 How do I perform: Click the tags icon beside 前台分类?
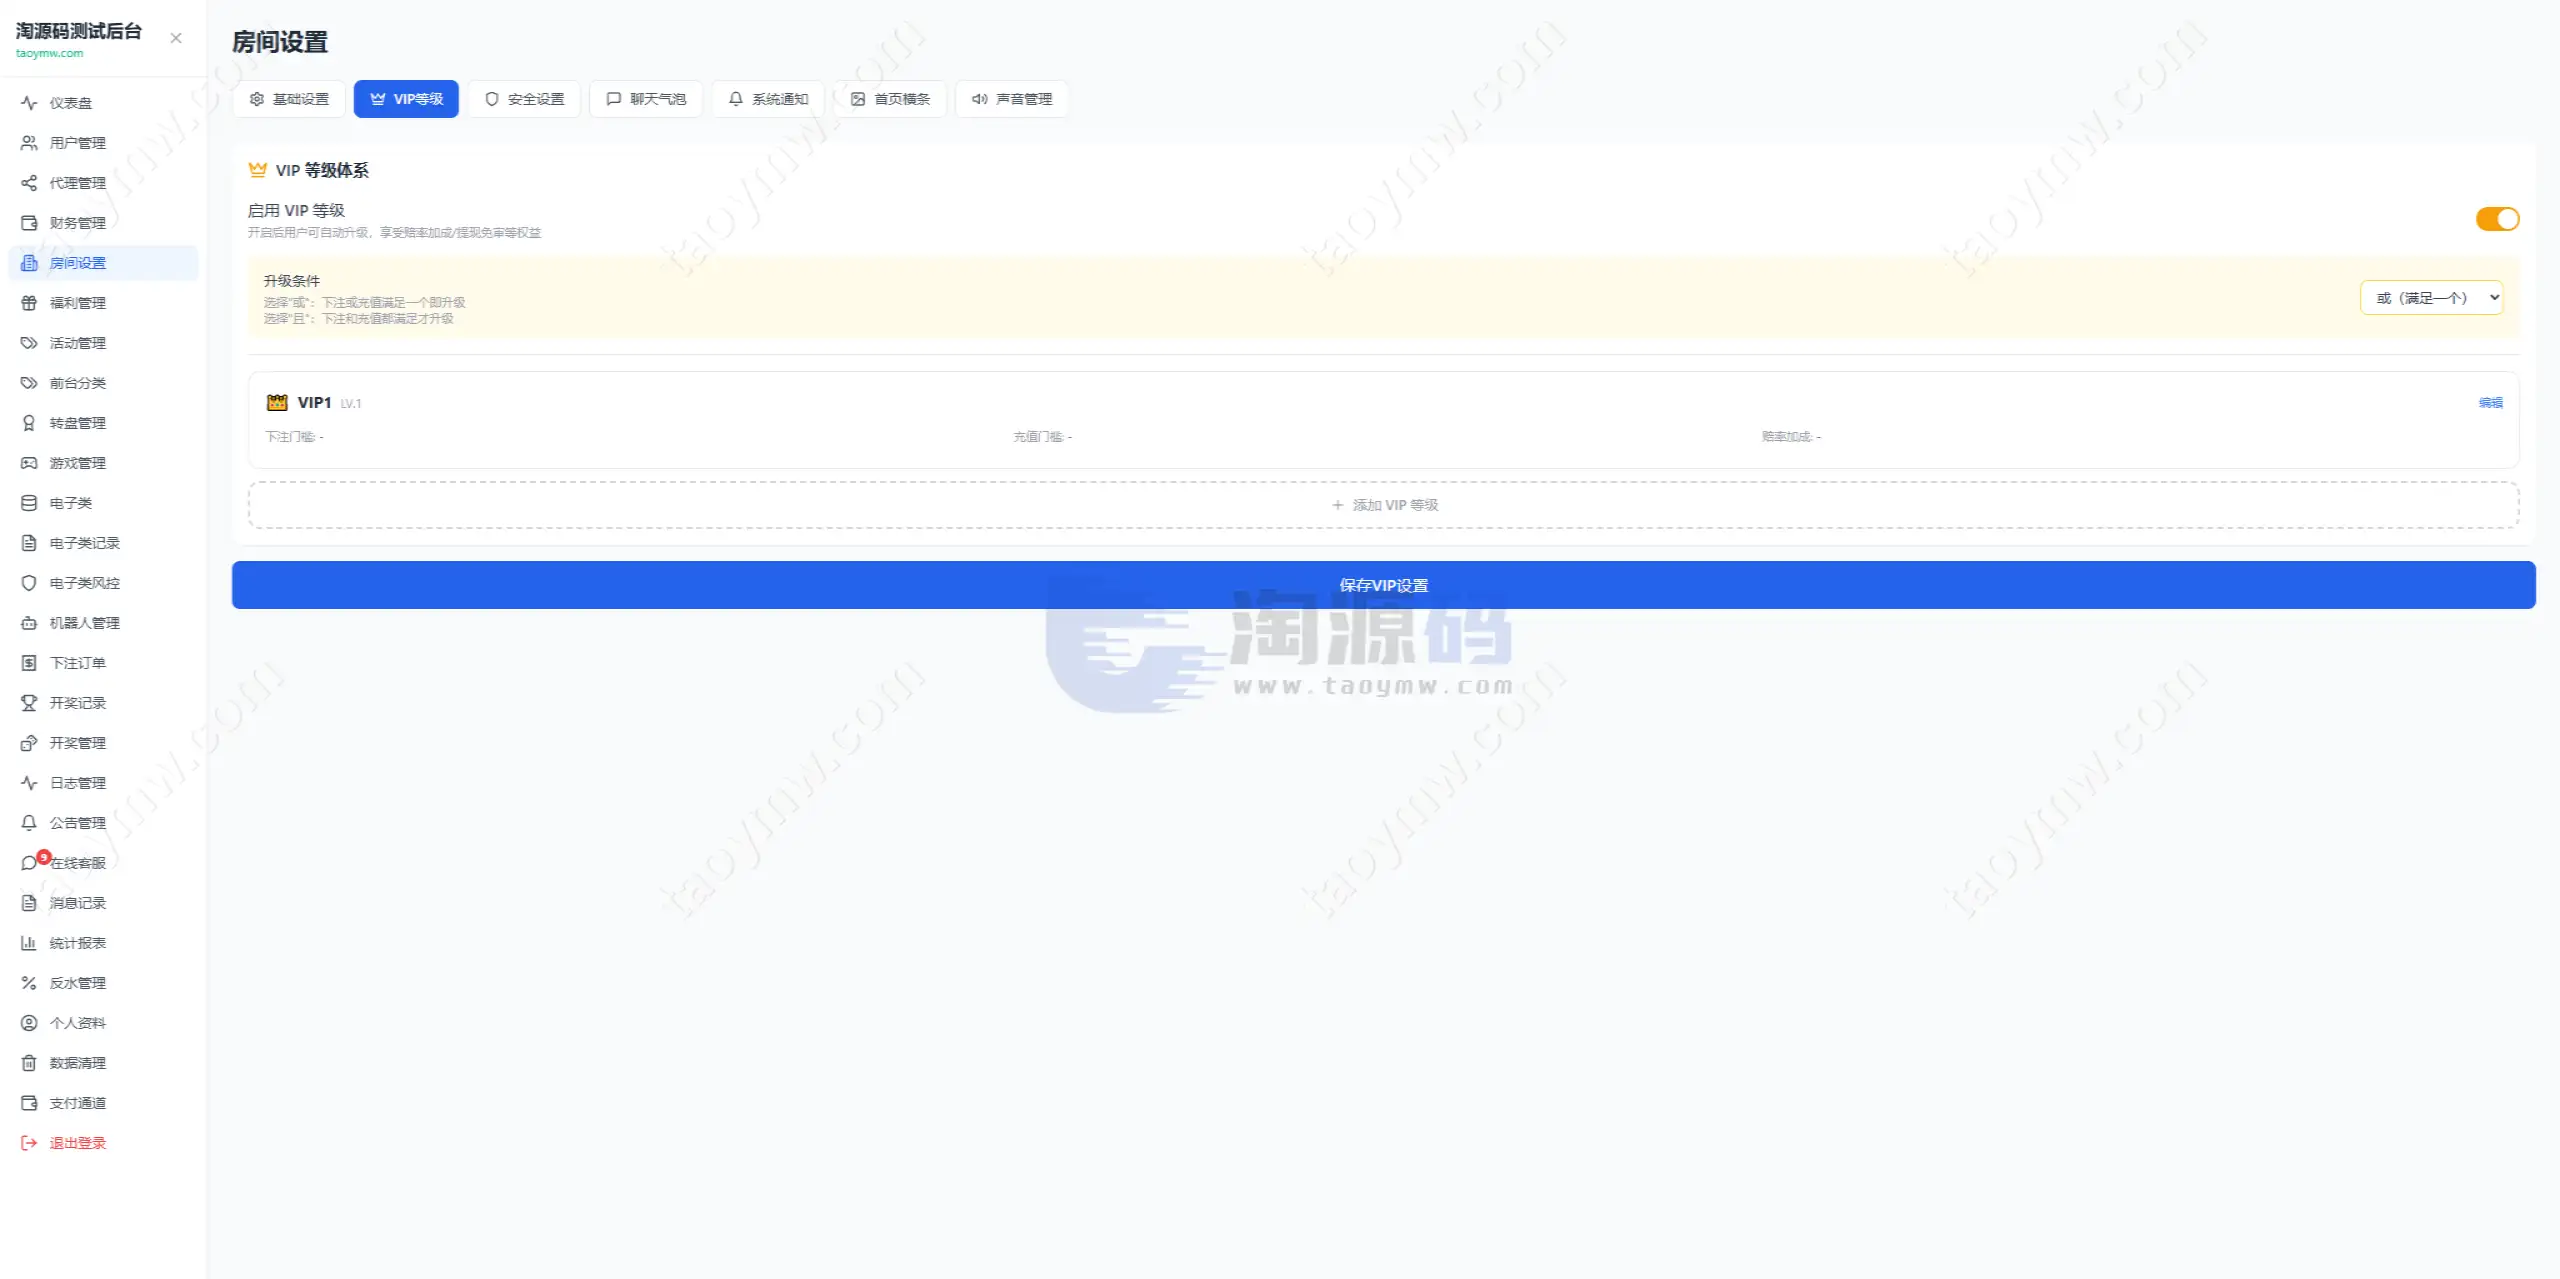pyautogui.click(x=29, y=383)
